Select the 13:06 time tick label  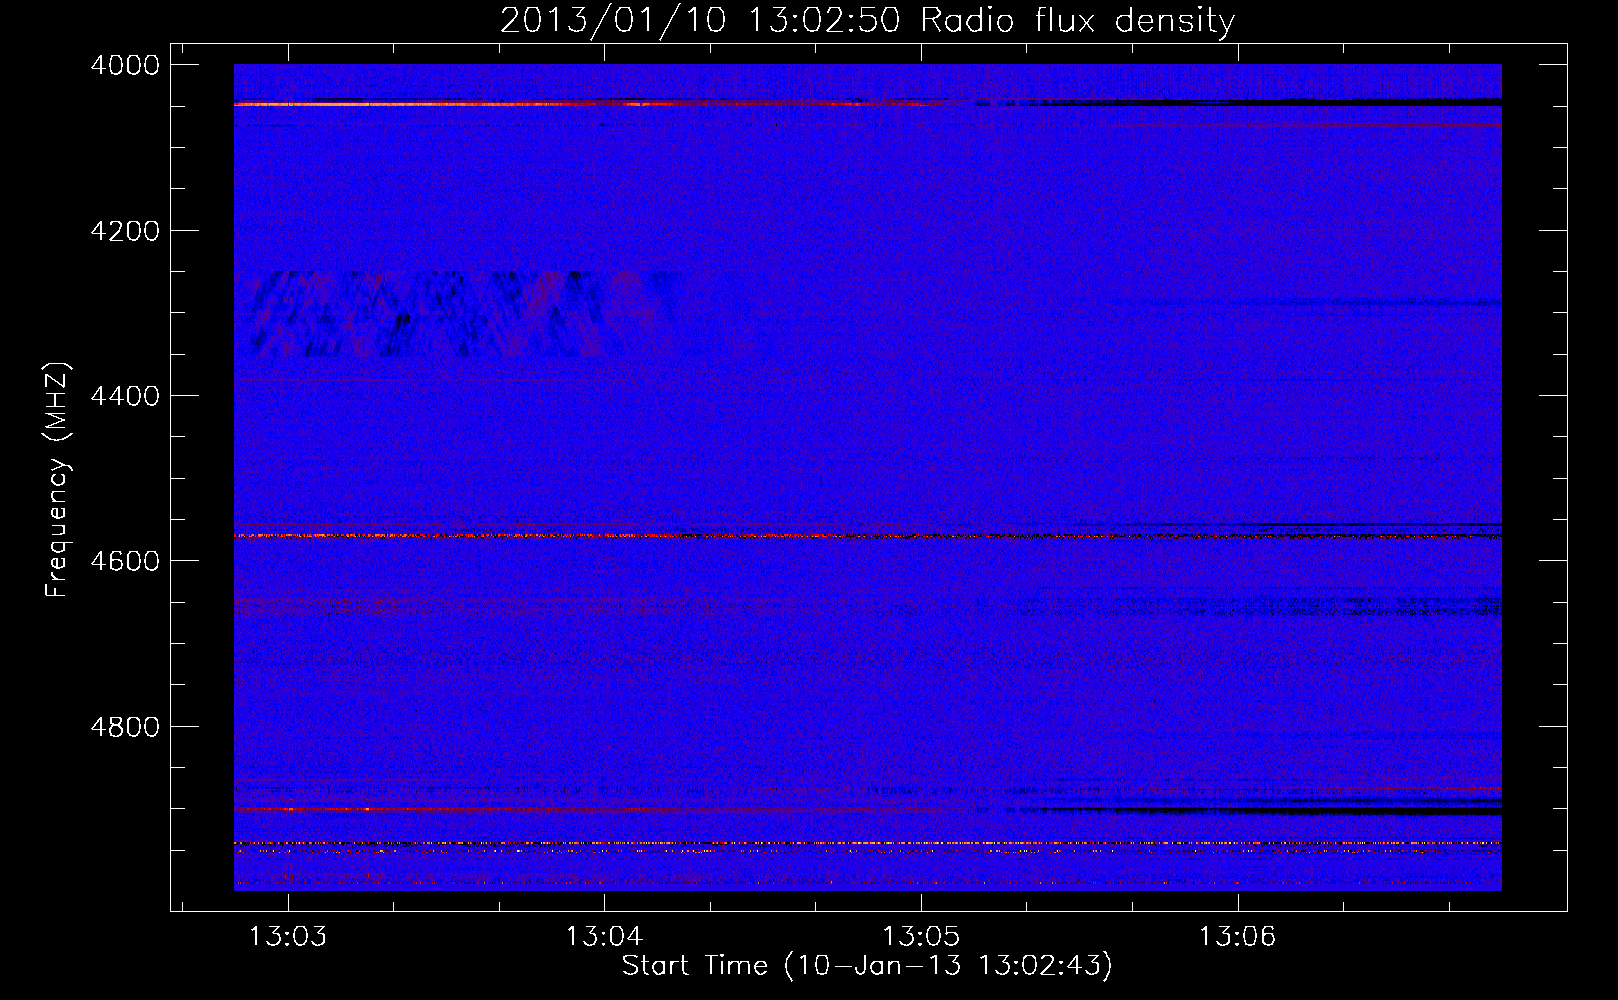click(1238, 936)
